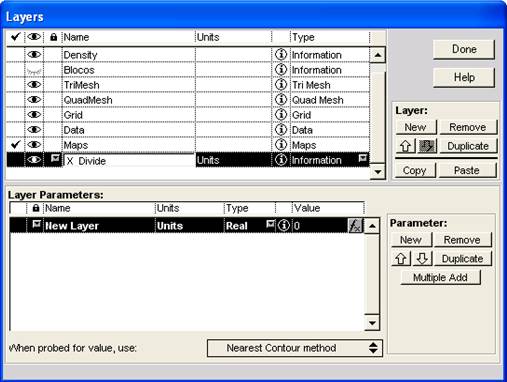Add a New parameter
The height and width of the screenshot is (382, 507).
[x=411, y=240]
